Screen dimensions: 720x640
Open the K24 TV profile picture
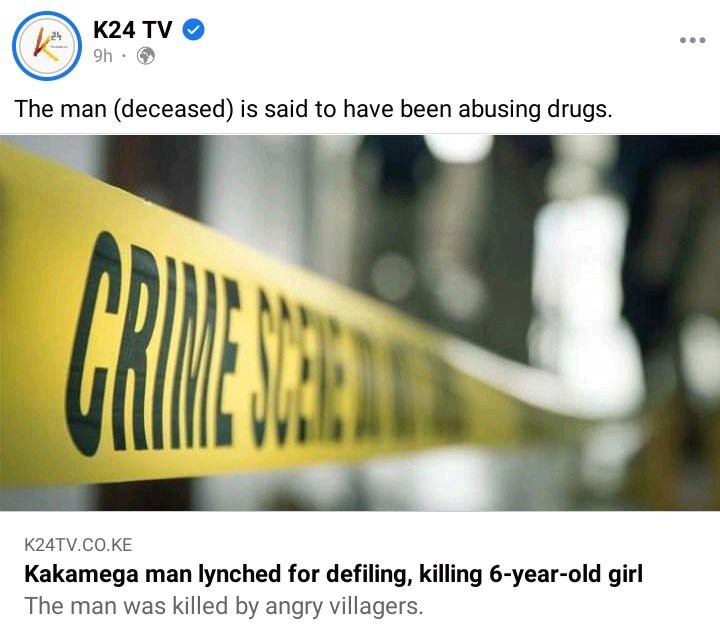[47, 46]
